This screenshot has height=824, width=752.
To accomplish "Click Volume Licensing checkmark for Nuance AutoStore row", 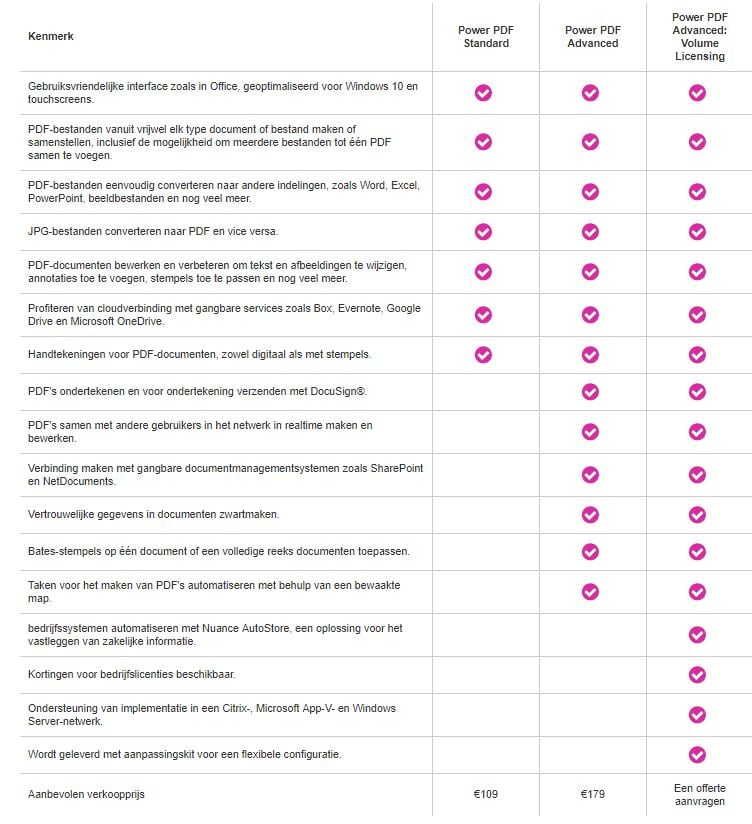I will point(697,634).
